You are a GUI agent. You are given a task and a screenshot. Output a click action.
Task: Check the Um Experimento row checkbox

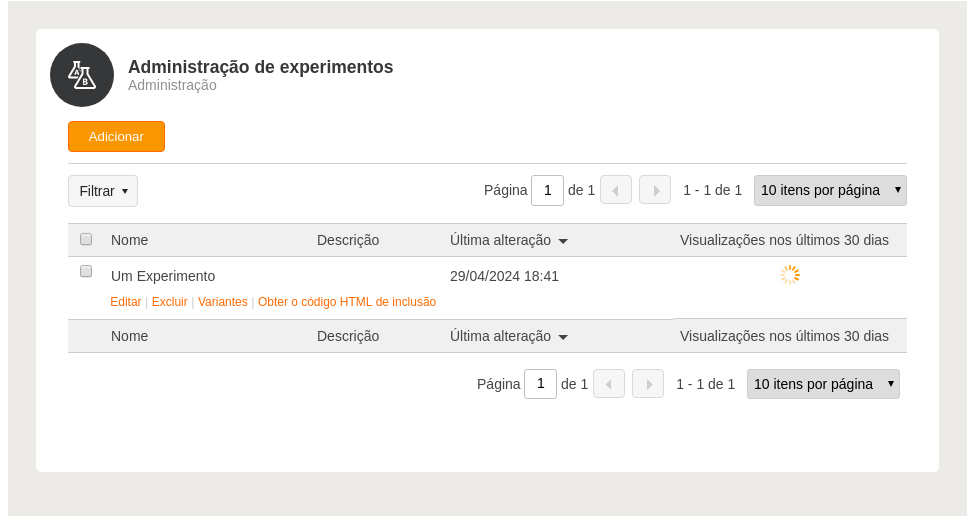pos(86,271)
